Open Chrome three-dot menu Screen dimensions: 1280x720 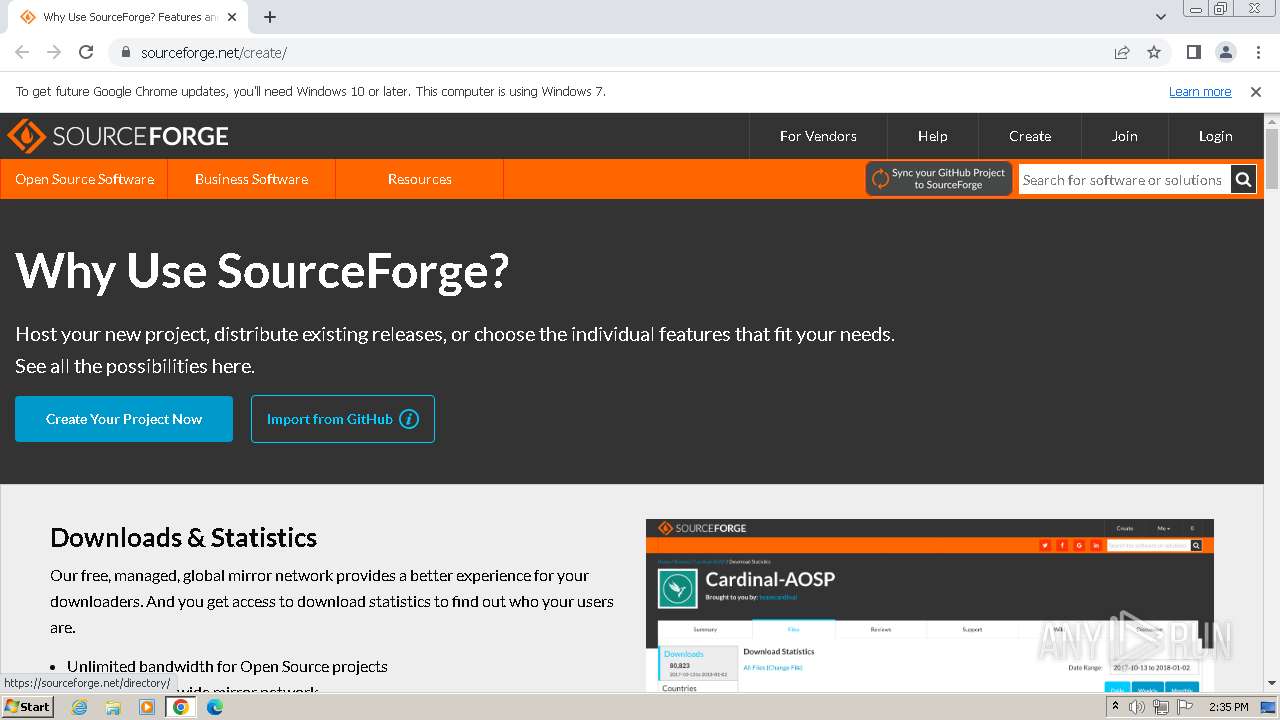click(x=1258, y=52)
